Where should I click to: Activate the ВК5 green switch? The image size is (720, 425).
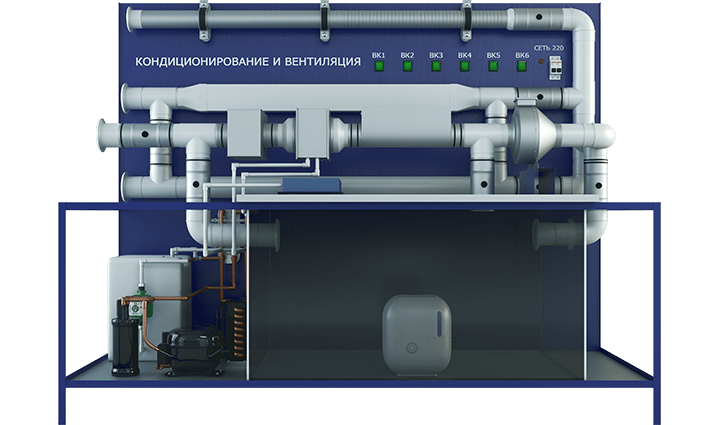(493, 67)
